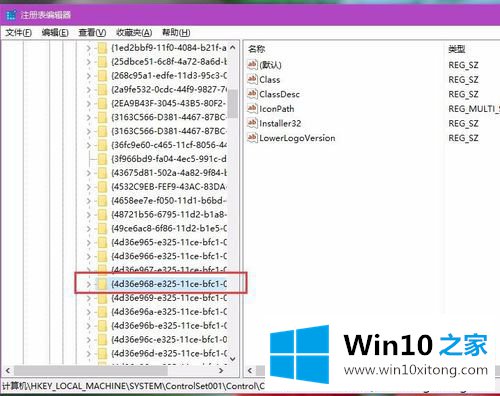The width and height of the screenshot is (500, 396).
Task: Expand the {4d36e968-e325-11ce-bfc1 key
Action: point(88,284)
